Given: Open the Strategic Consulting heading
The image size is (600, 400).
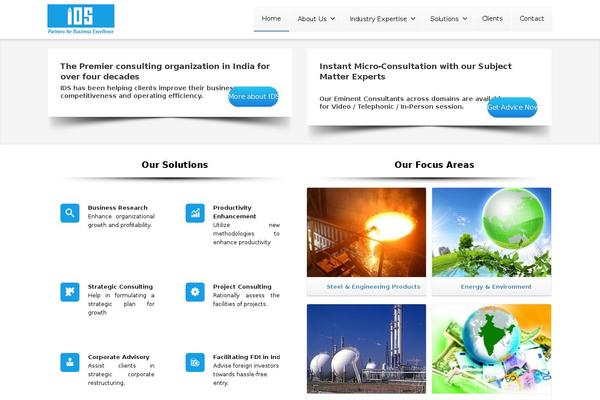Looking at the screenshot, I should coord(120,287).
